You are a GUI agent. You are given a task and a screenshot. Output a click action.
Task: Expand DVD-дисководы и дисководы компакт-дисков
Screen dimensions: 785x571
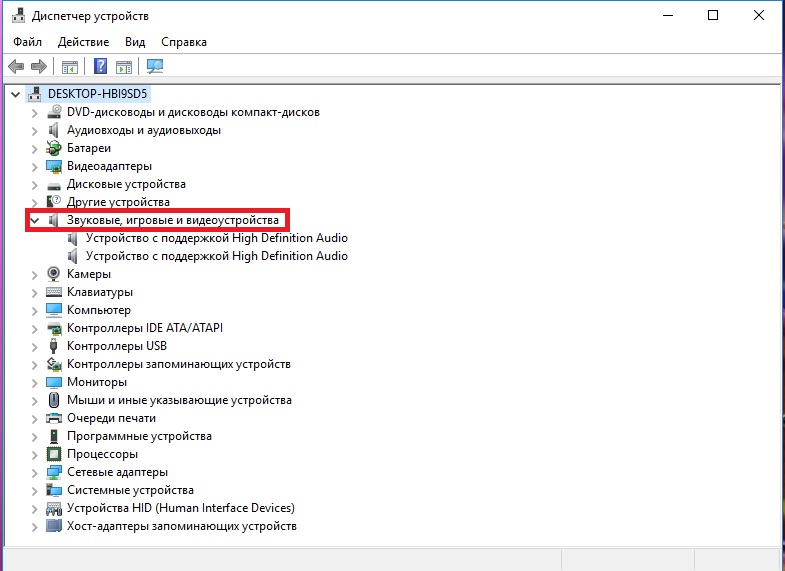pyautogui.click(x=35, y=113)
